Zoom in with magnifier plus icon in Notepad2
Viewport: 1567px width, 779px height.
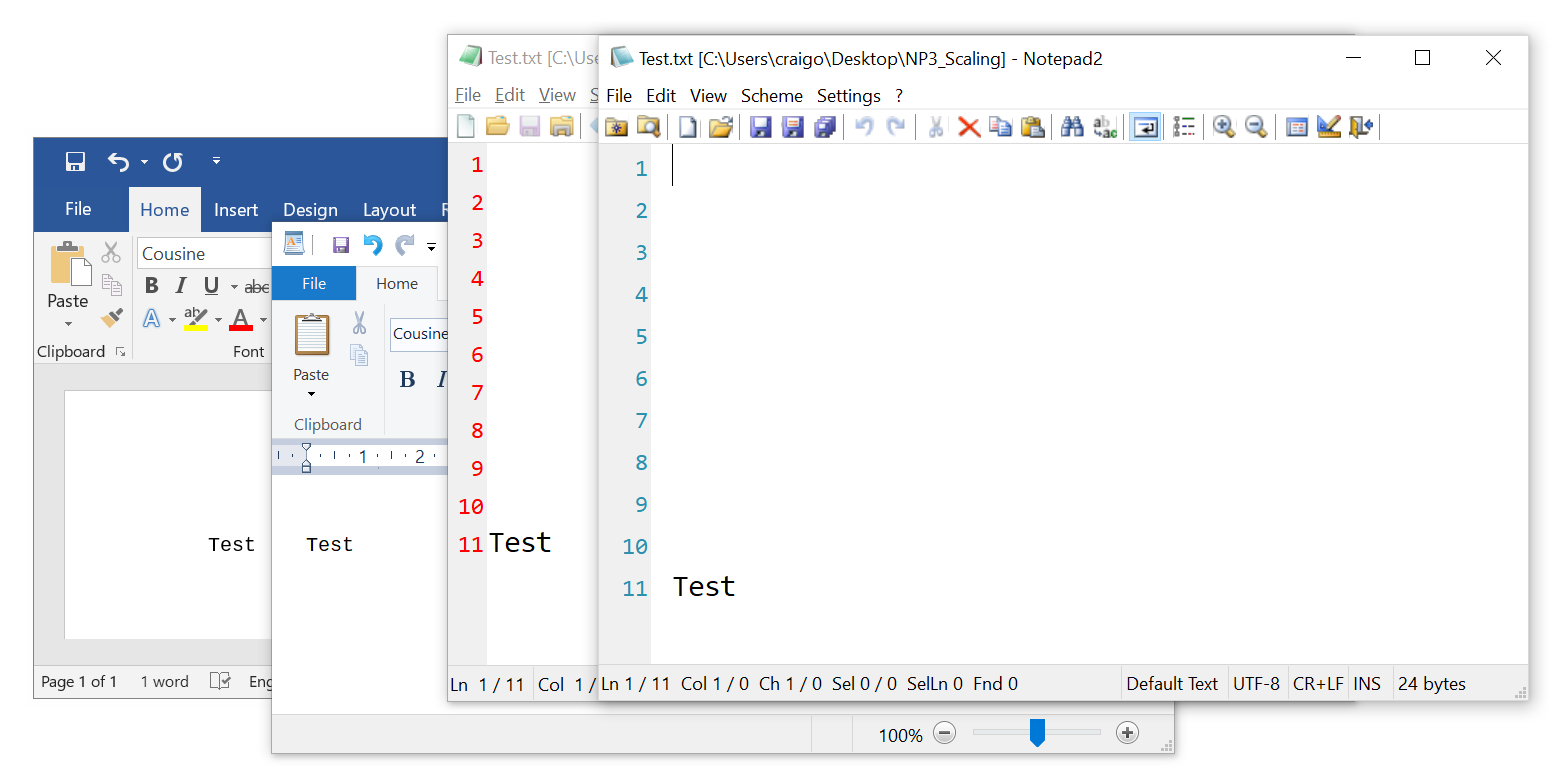pyautogui.click(x=1224, y=127)
